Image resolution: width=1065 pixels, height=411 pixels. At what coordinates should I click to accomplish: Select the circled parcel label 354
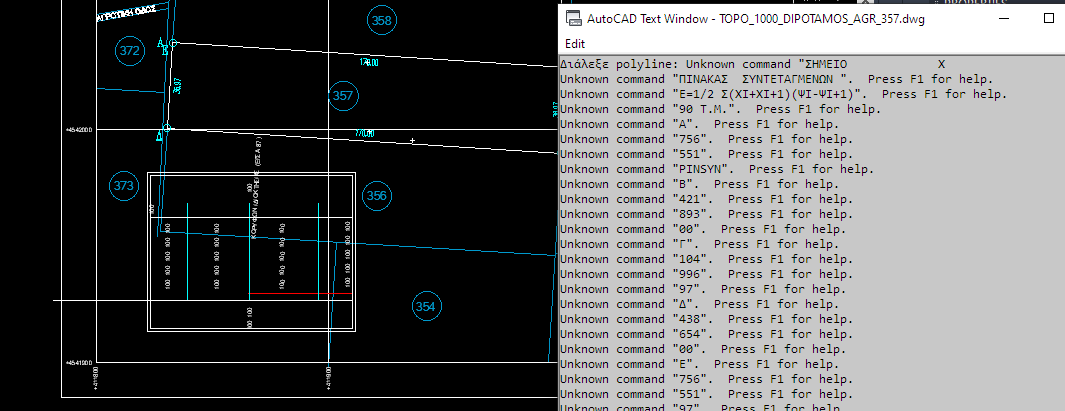[x=426, y=307]
